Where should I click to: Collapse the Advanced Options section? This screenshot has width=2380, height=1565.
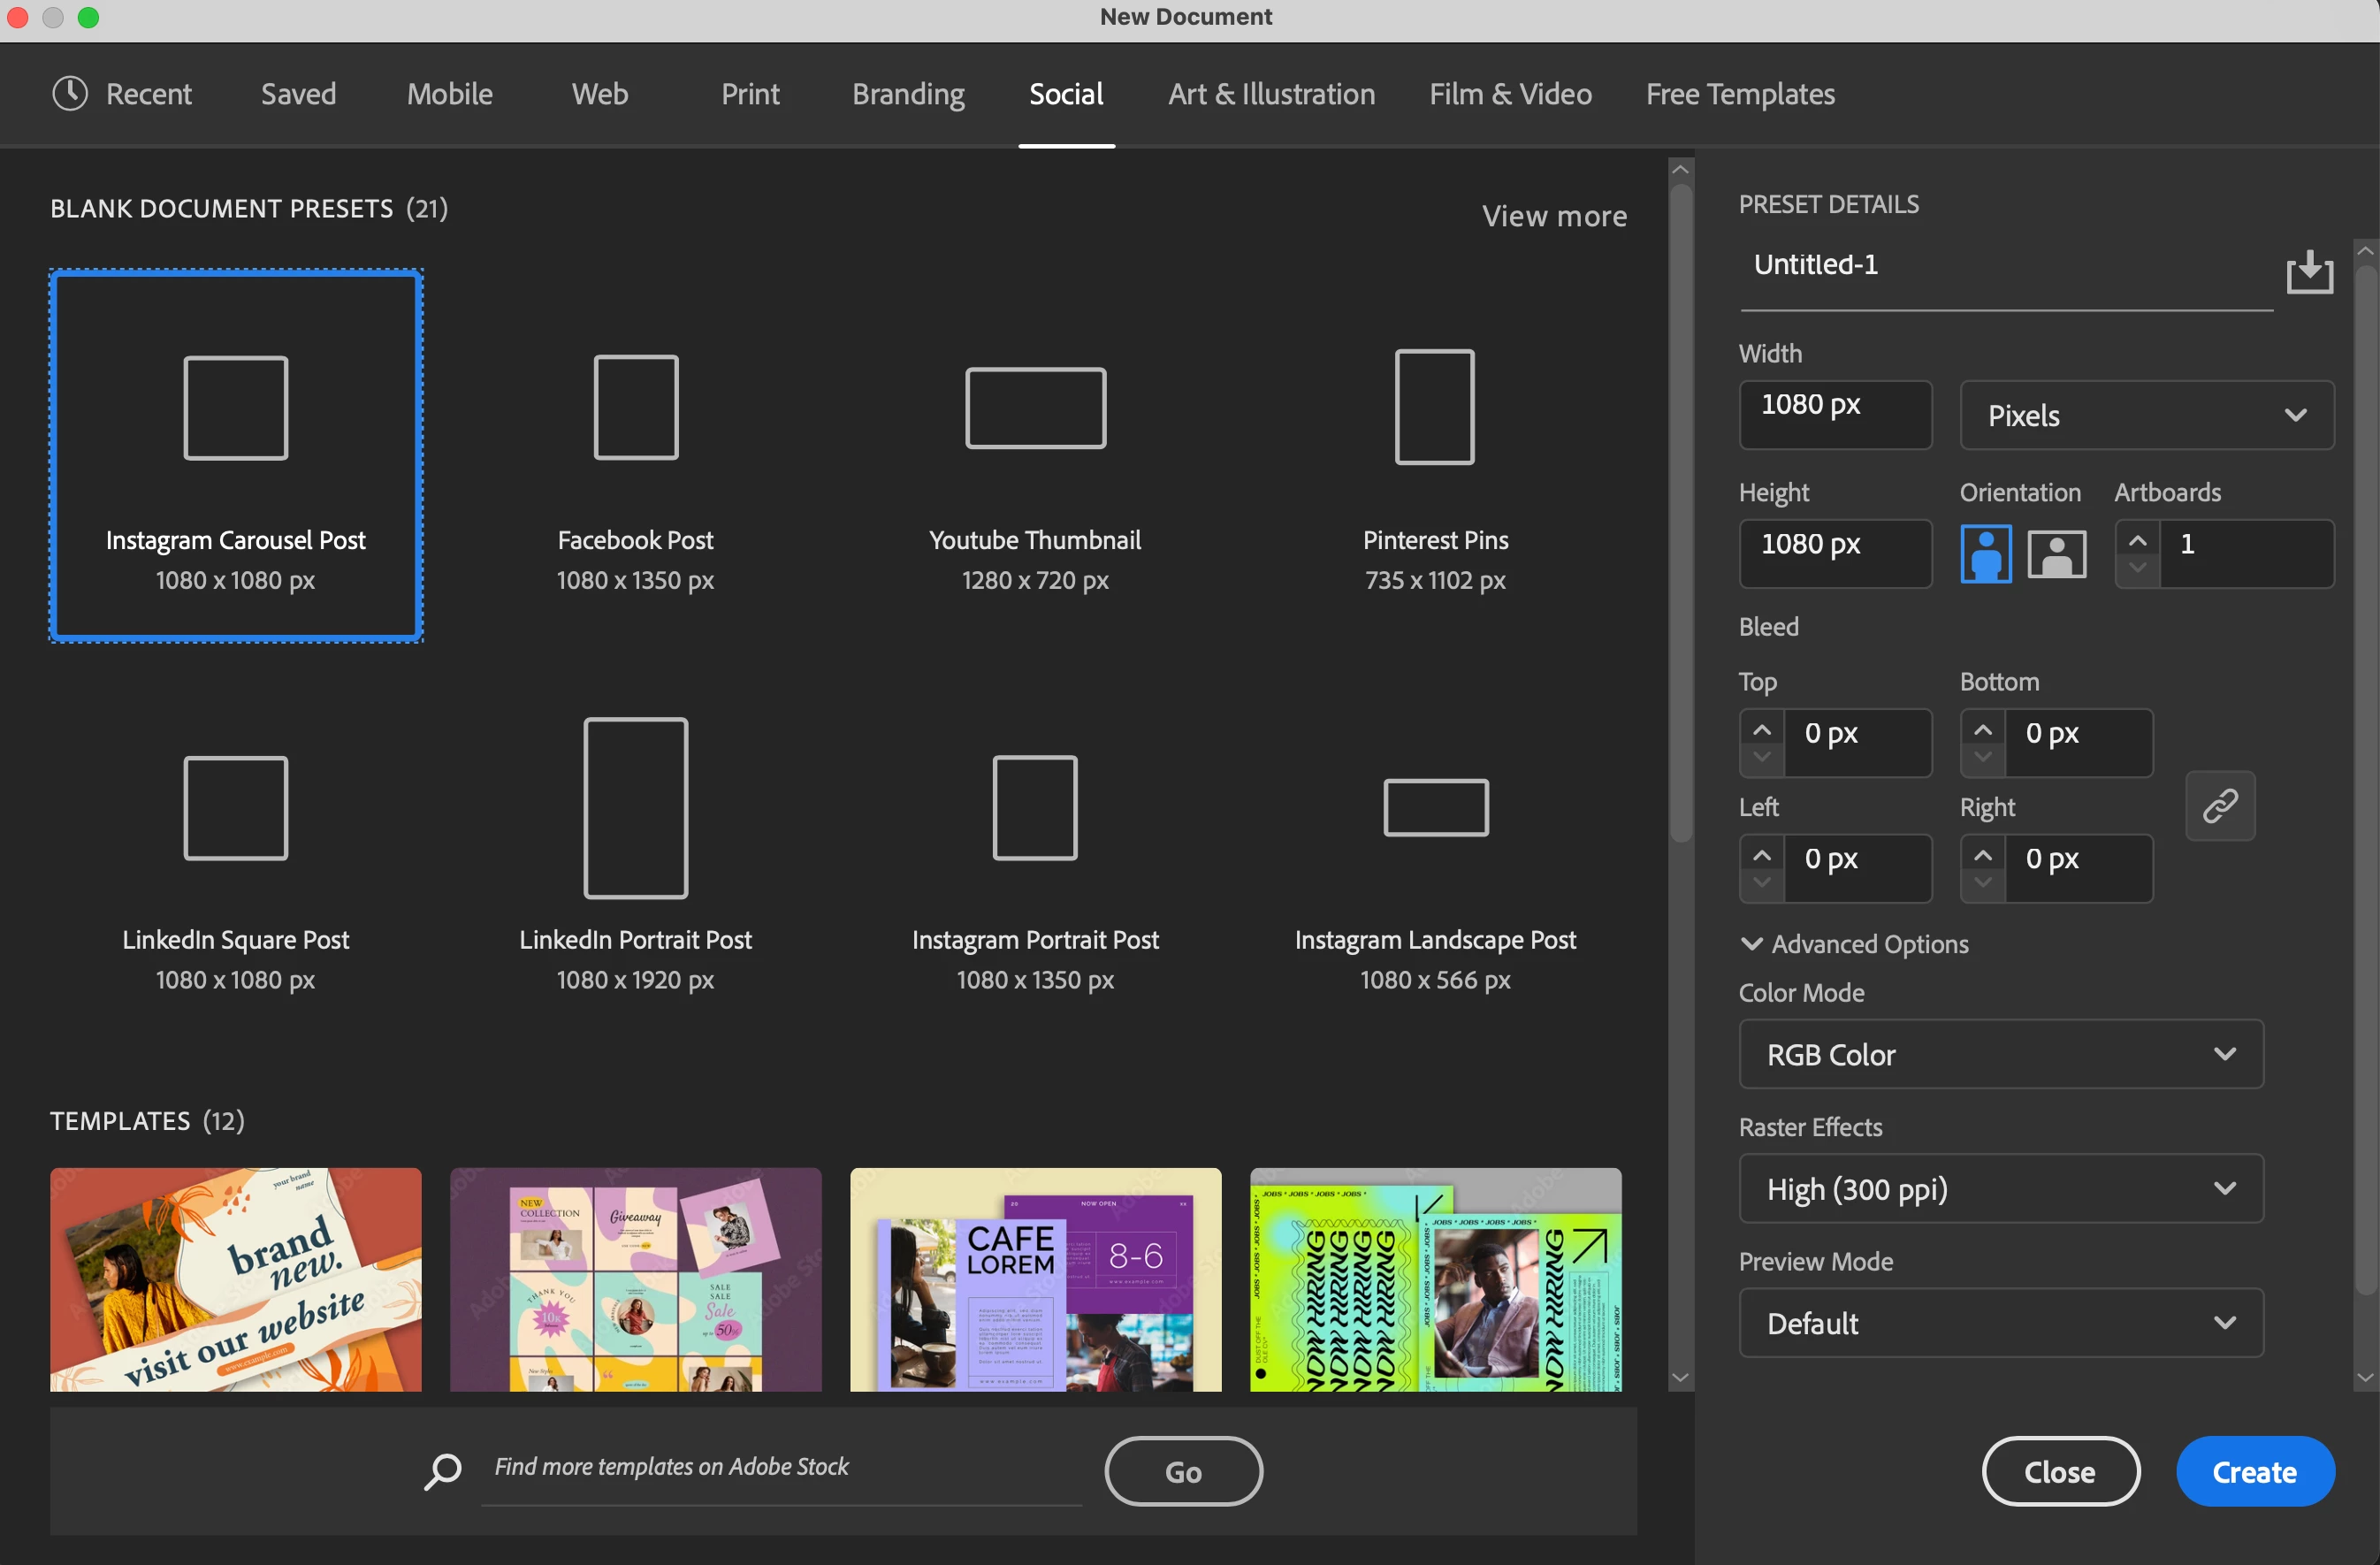coord(1752,943)
